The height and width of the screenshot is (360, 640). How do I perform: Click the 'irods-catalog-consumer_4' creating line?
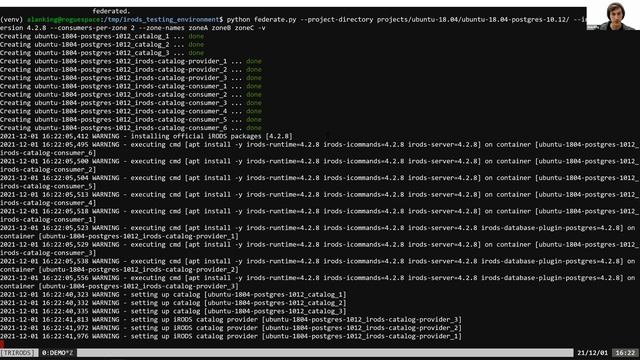[131, 111]
